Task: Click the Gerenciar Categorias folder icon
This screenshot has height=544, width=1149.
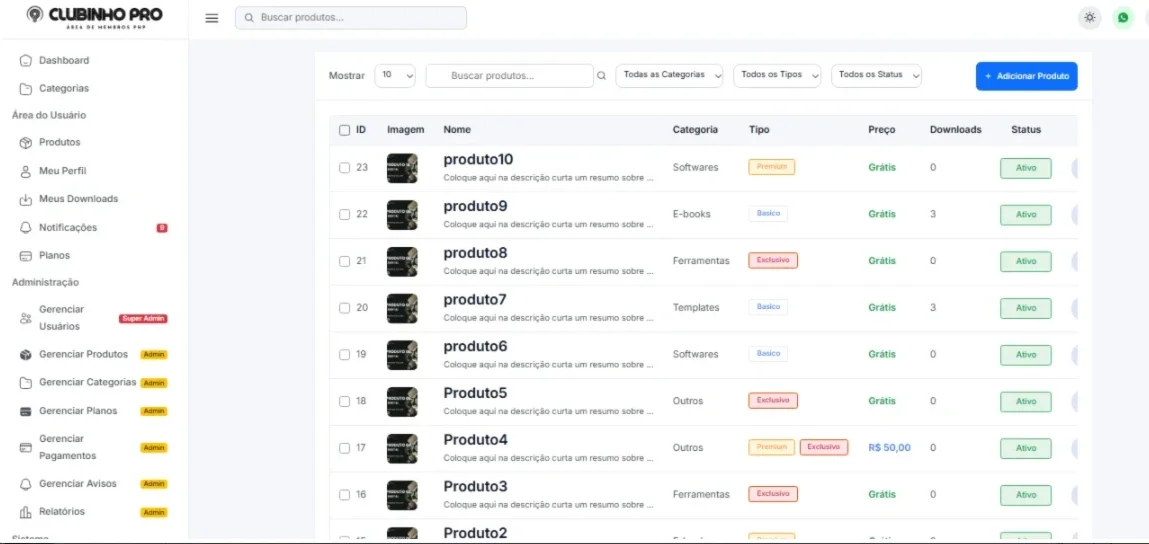Action: (x=26, y=383)
